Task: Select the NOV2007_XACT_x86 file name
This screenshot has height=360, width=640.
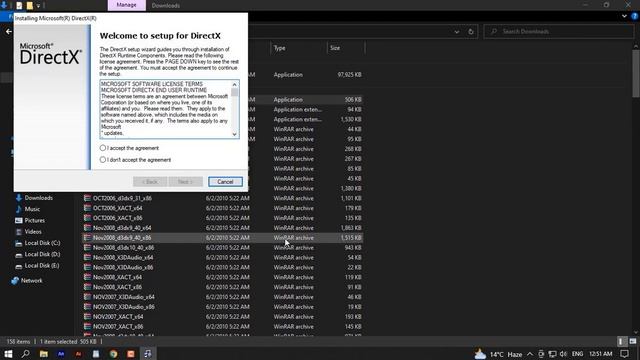Action: click(118, 327)
